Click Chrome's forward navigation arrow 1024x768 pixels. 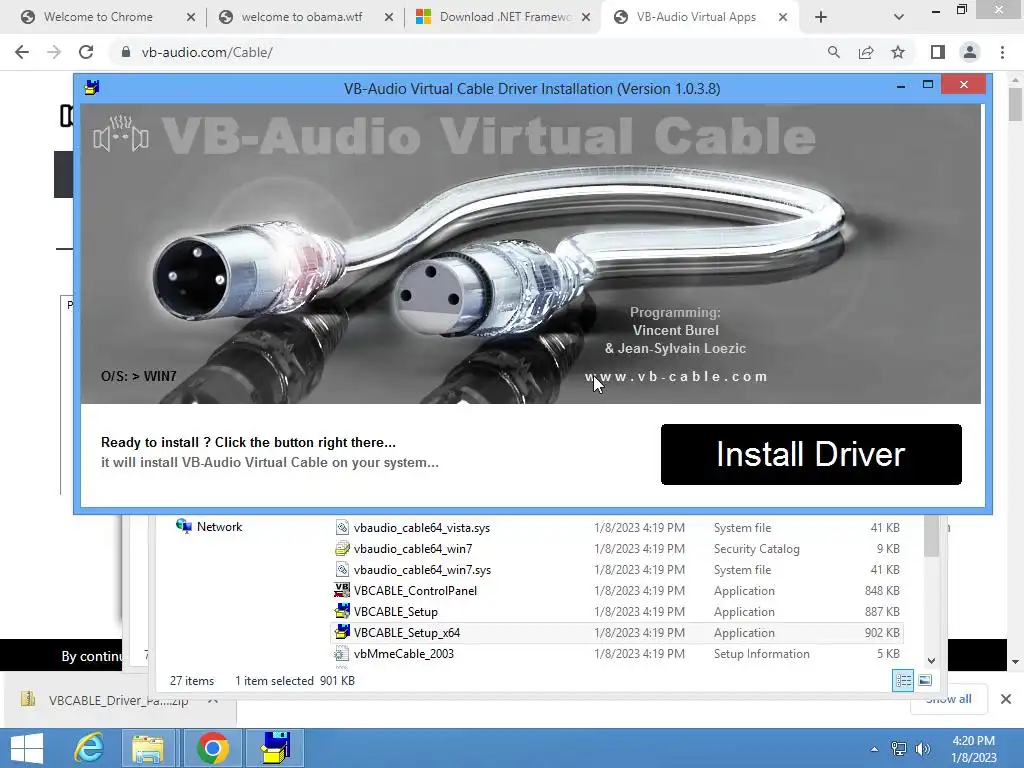tap(54, 52)
